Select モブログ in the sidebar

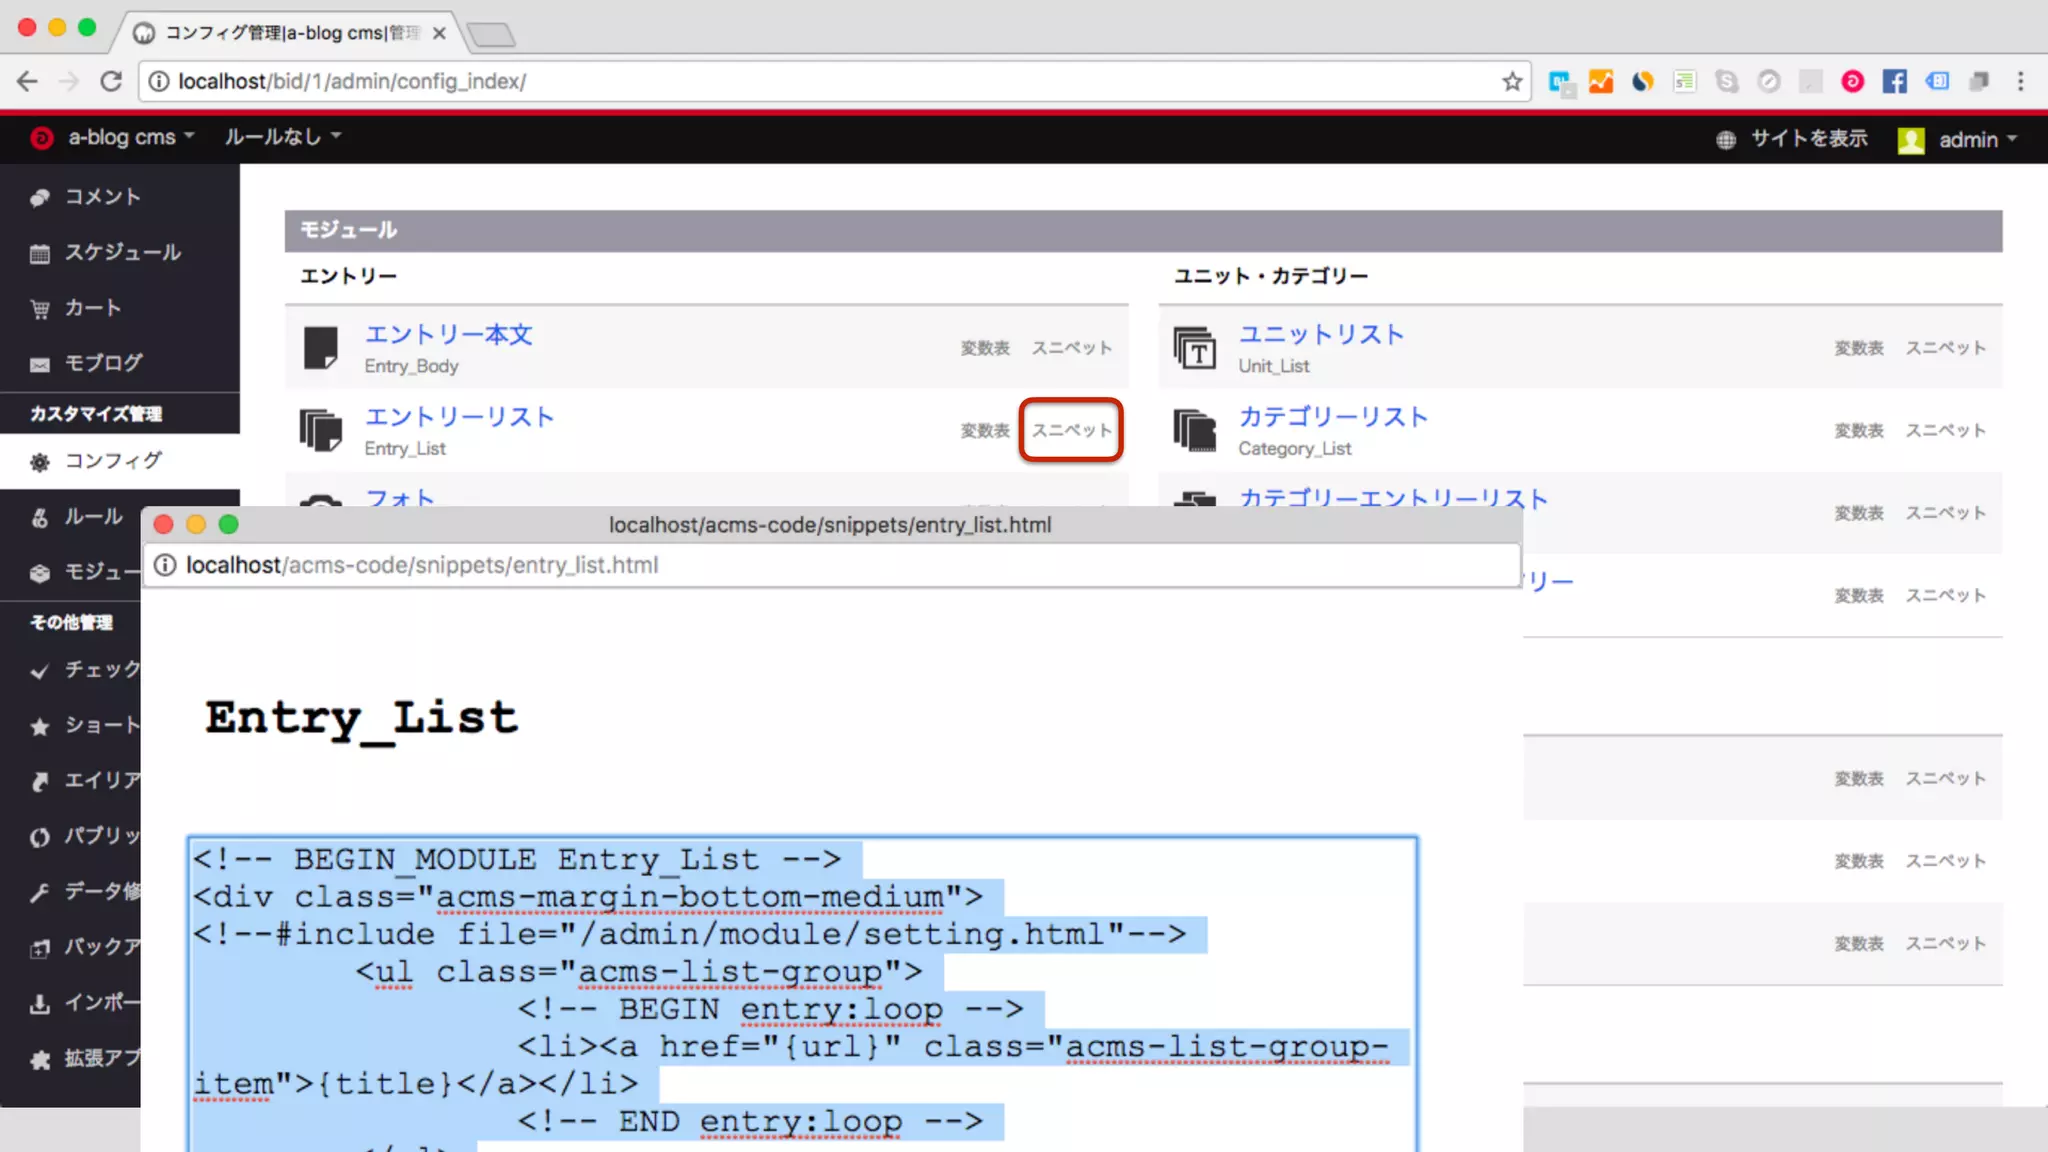pyautogui.click(x=103, y=363)
